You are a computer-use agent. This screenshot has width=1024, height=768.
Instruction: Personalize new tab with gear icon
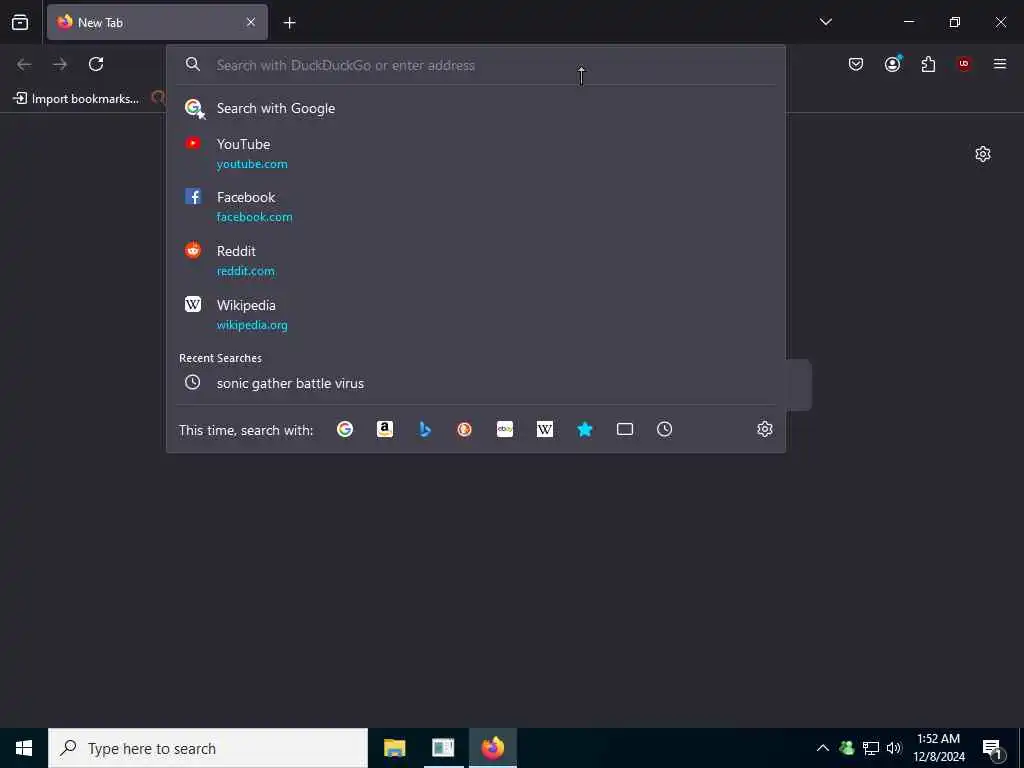tap(983, 154)
